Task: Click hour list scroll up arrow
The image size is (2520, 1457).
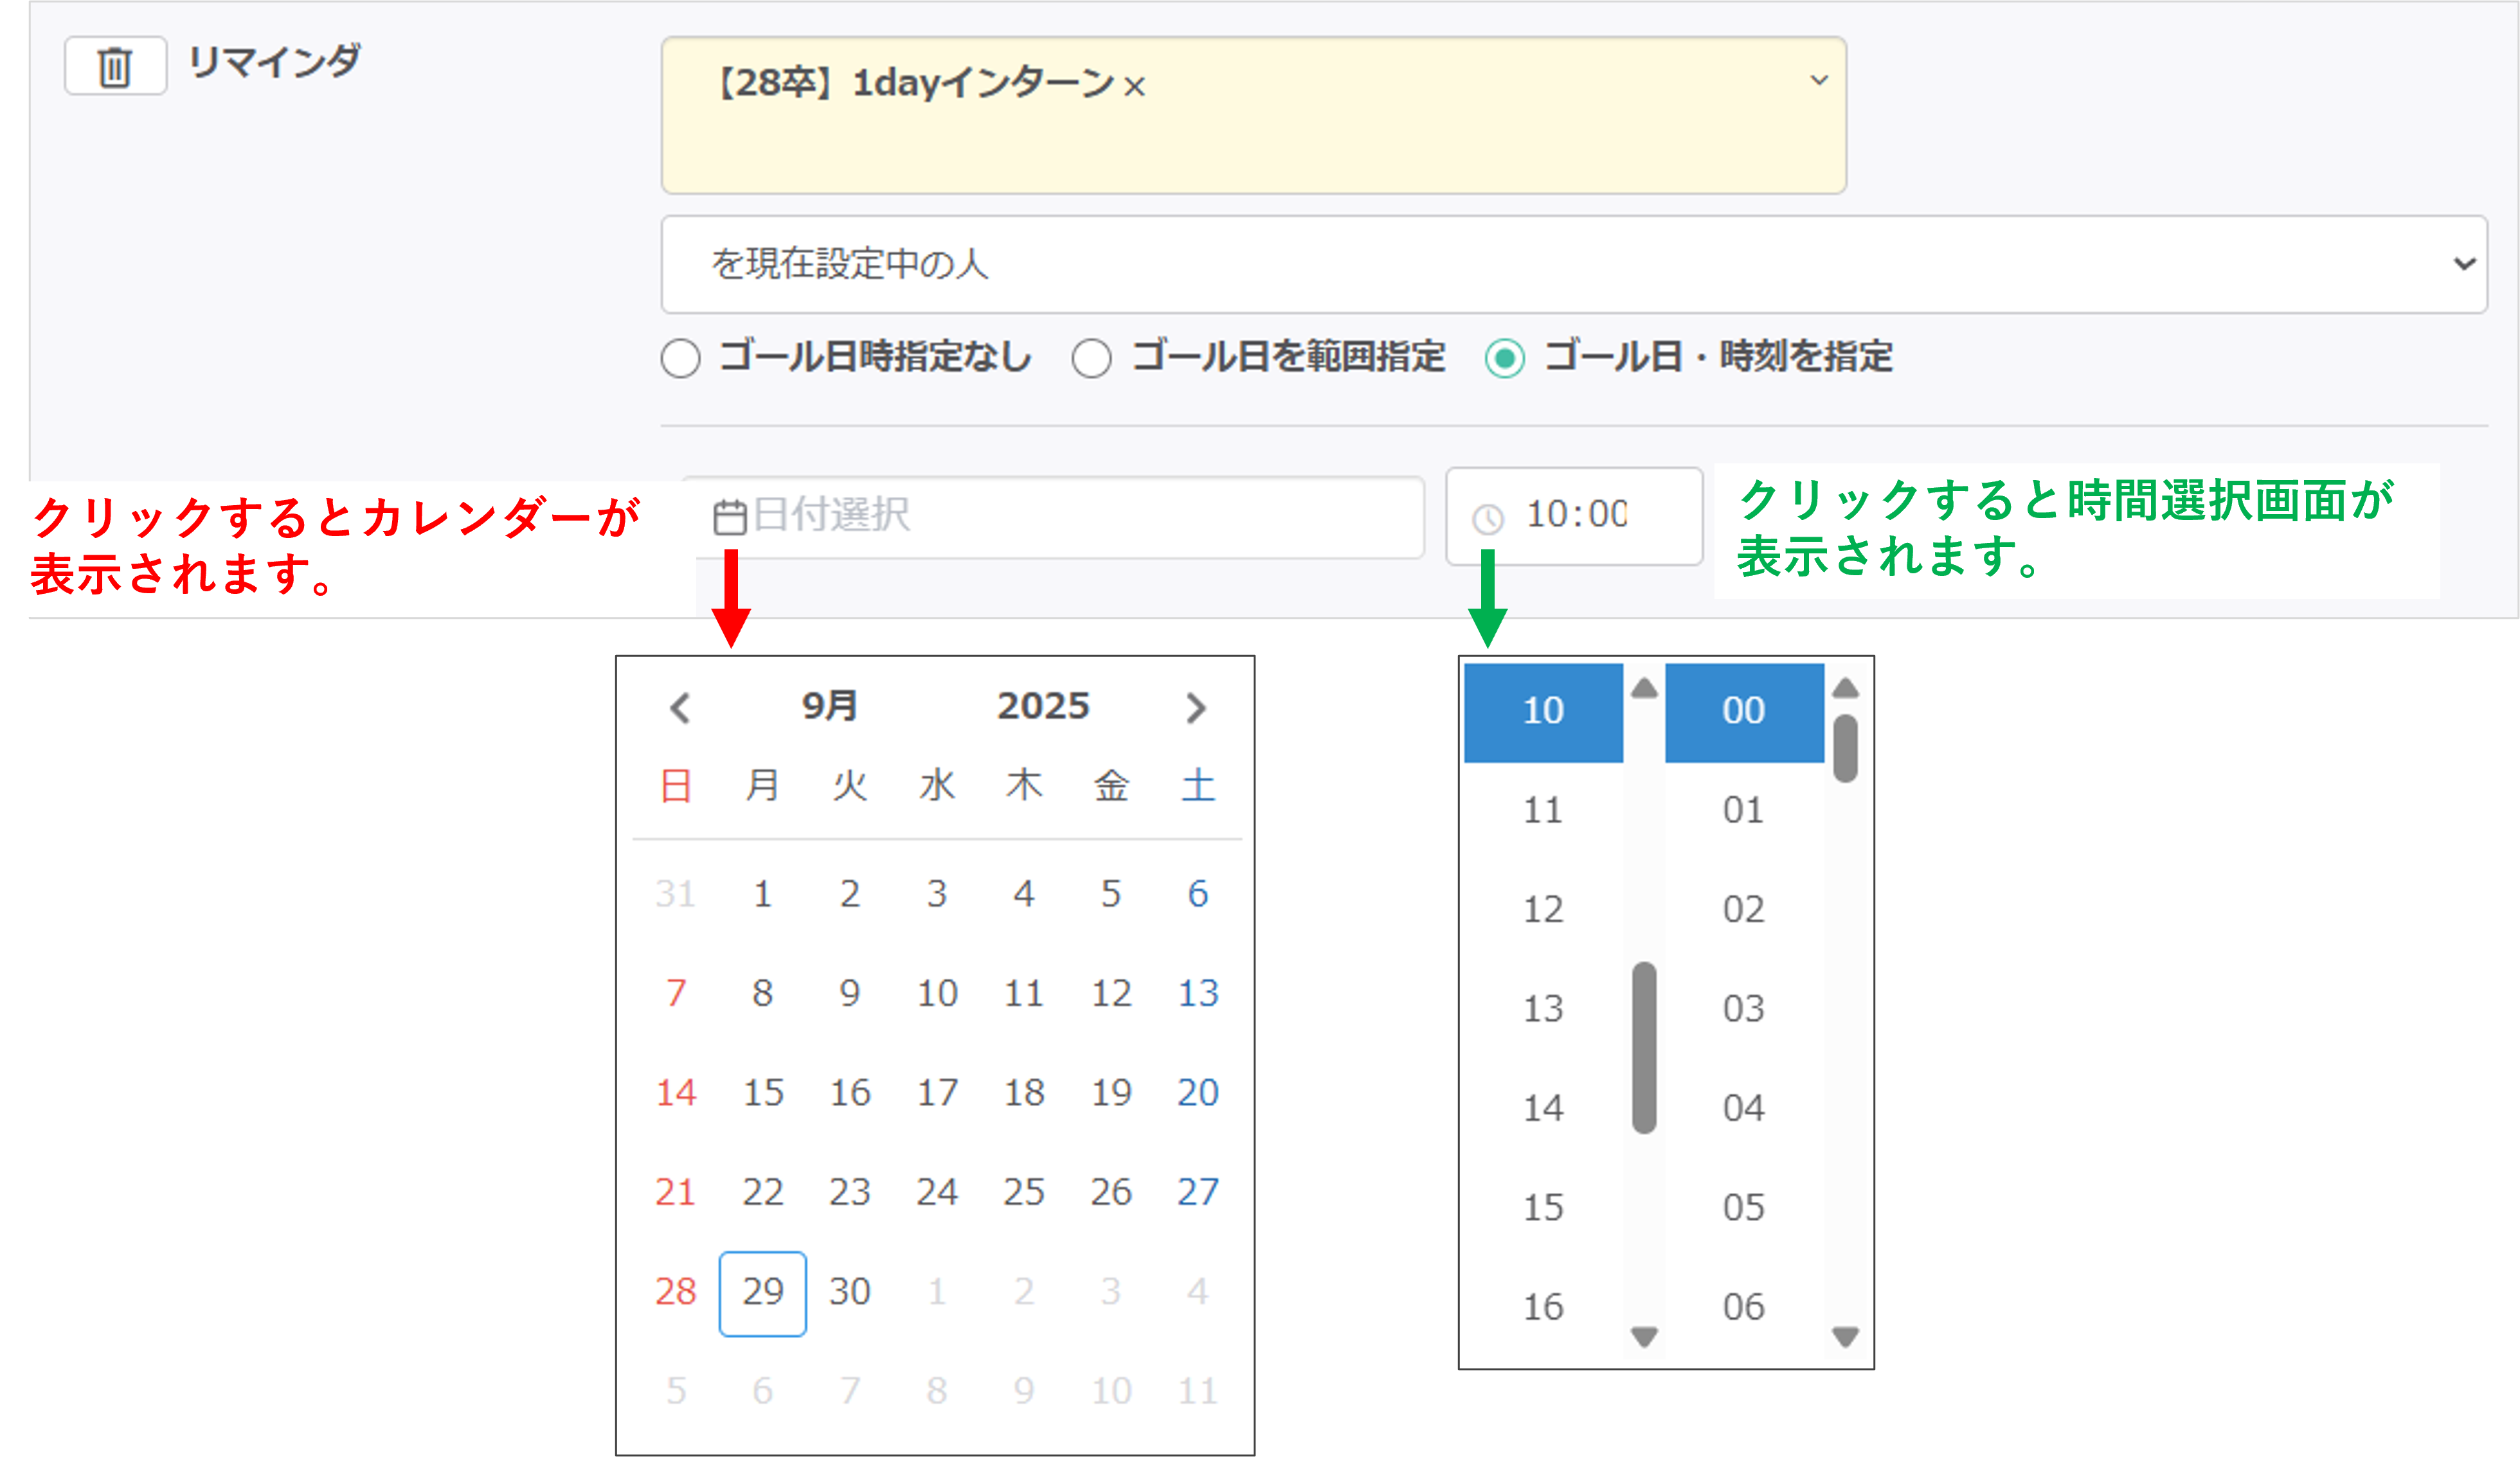Action: point(1645,688)
